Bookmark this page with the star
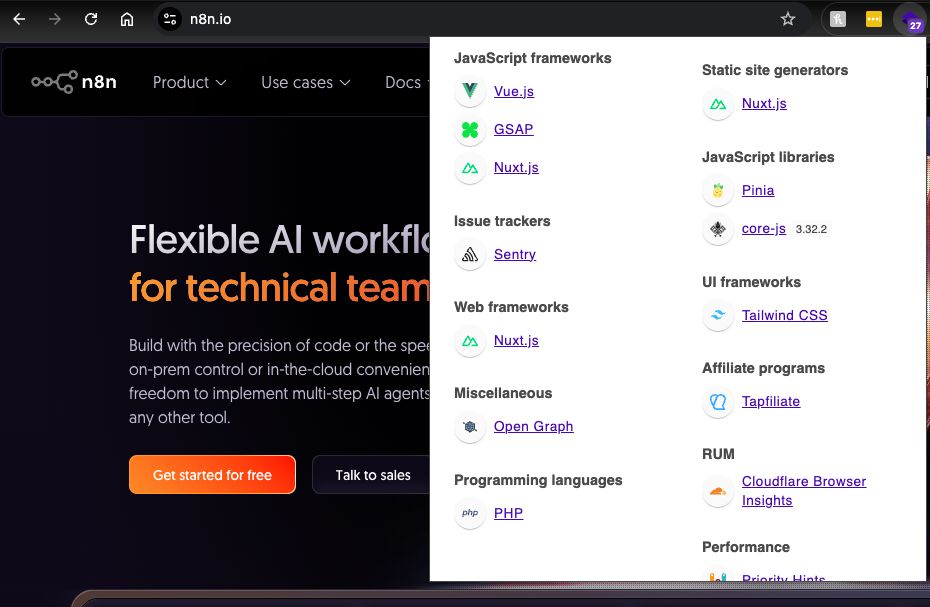Screen dimensions: 930x607 (788, 19)
